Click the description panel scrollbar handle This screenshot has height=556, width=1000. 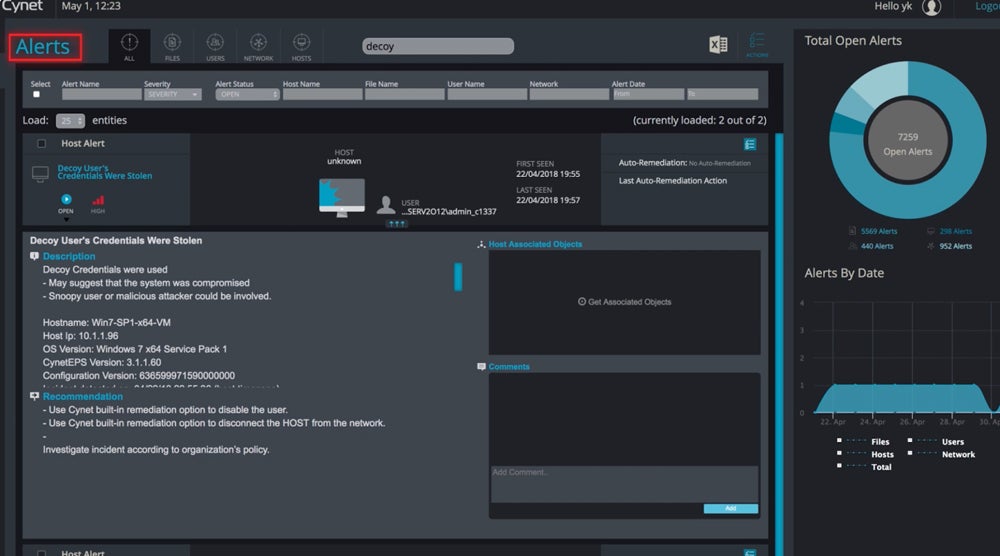(x=458, y=276)
